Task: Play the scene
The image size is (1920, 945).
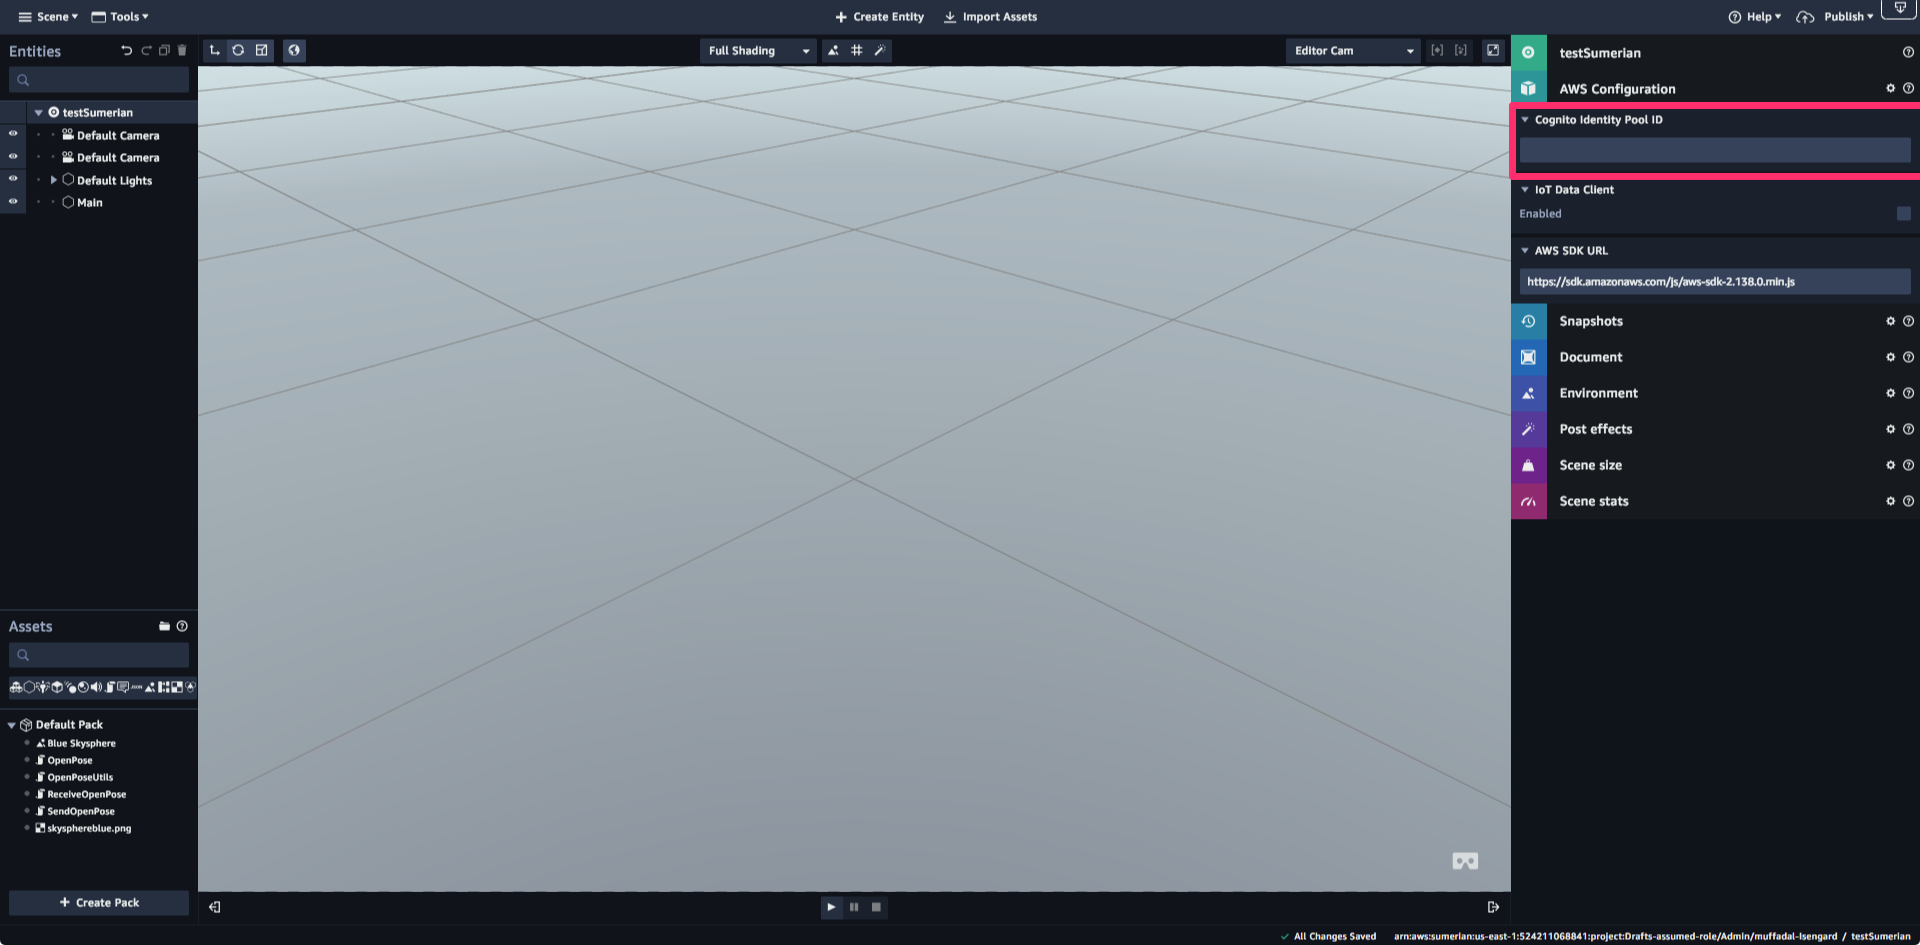Action: [x=831, y=907]
